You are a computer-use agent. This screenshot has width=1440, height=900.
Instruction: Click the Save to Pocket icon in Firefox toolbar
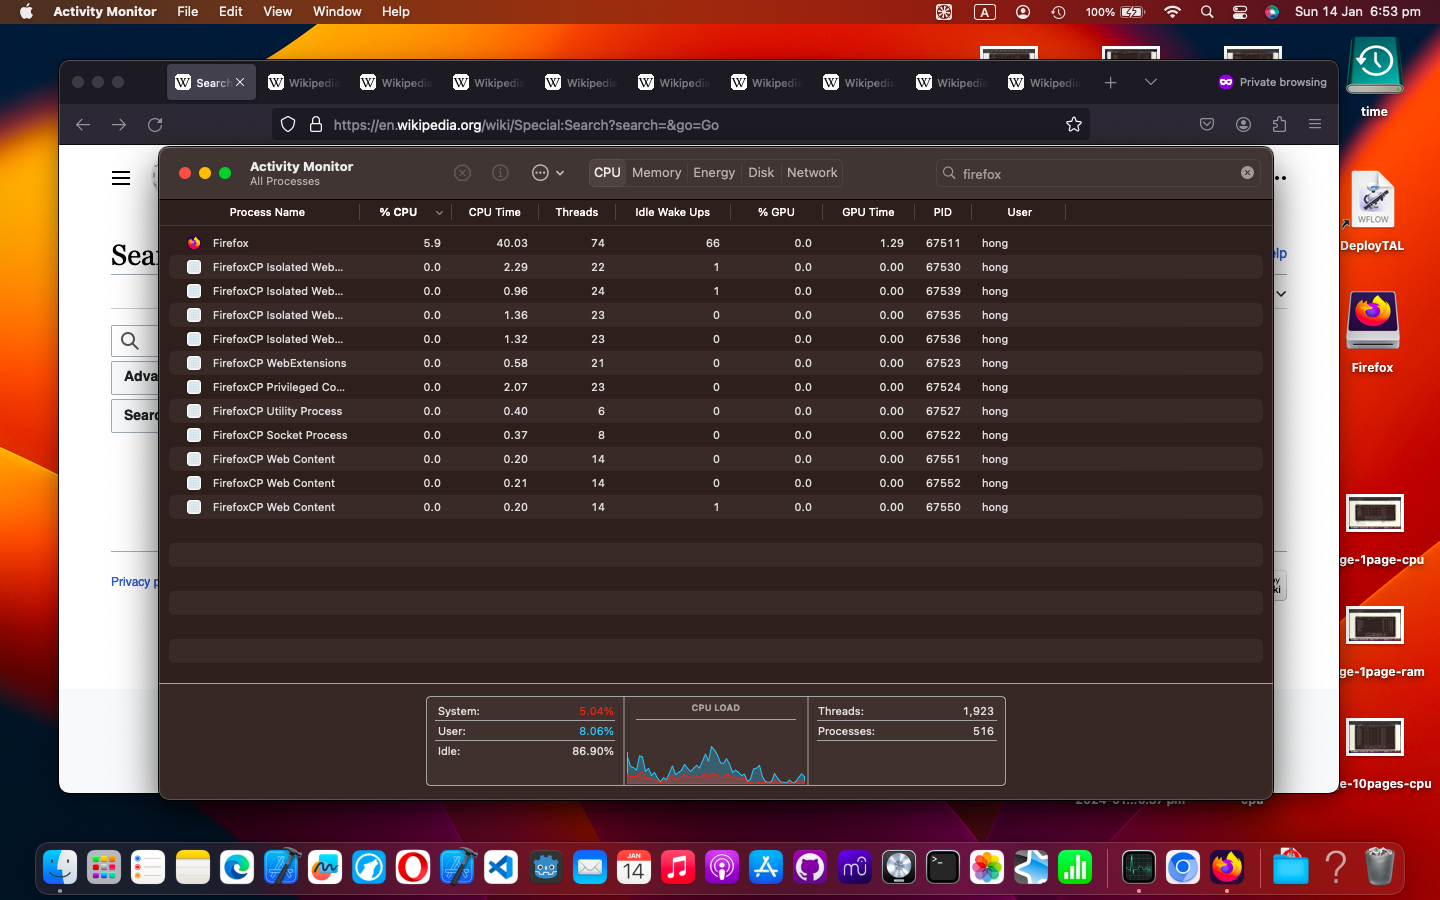pyautogui.click(x=1207, y=124)
